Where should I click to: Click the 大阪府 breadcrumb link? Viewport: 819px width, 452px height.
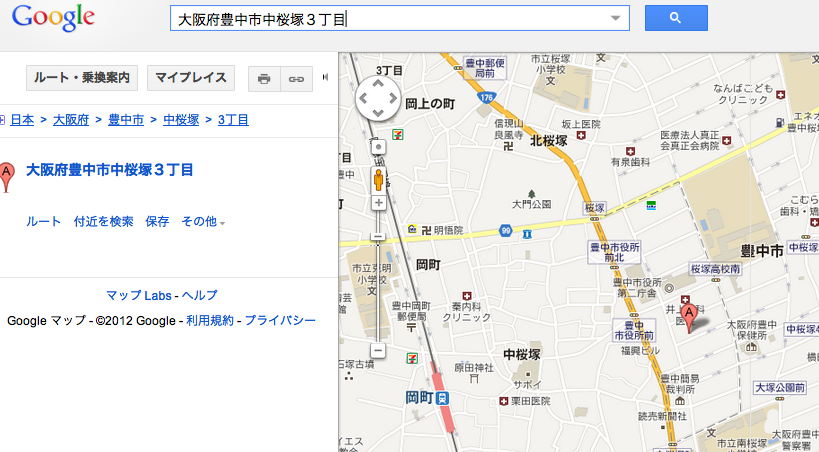(x=71, y=120)
